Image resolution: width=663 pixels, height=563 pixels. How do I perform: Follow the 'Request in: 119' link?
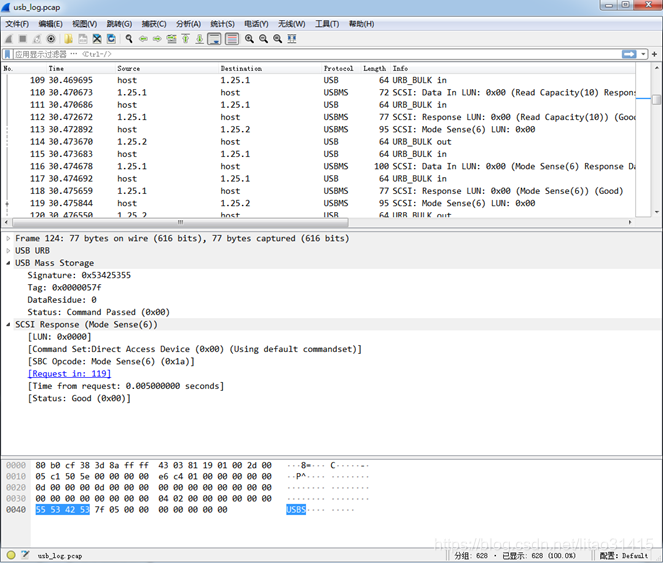[x=69, y=374]
